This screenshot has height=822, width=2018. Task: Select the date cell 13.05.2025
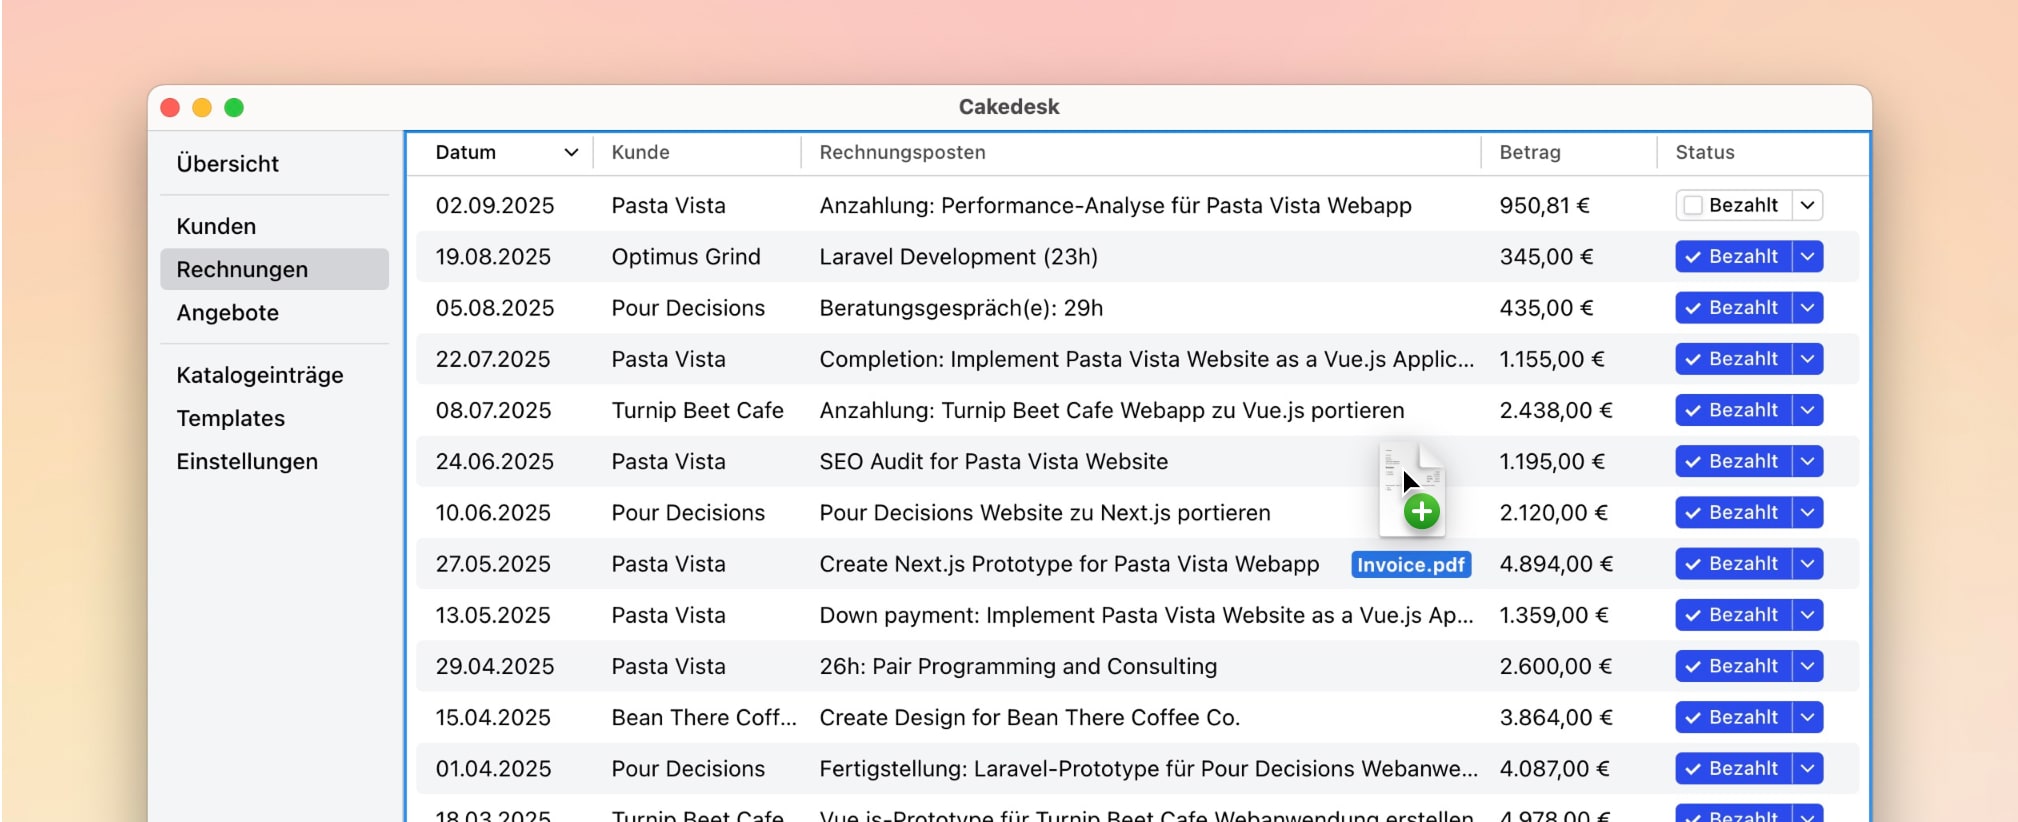click(x=493, y=615)
